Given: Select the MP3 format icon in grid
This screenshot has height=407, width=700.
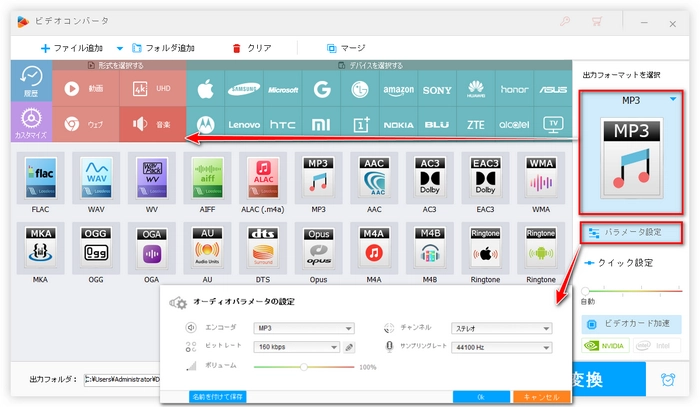Looking at the screenshot, I should [x=319, y=178].
